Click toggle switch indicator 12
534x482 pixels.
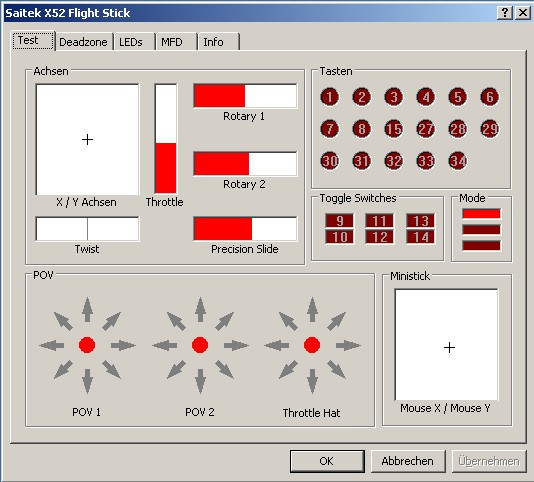(380, 237)
